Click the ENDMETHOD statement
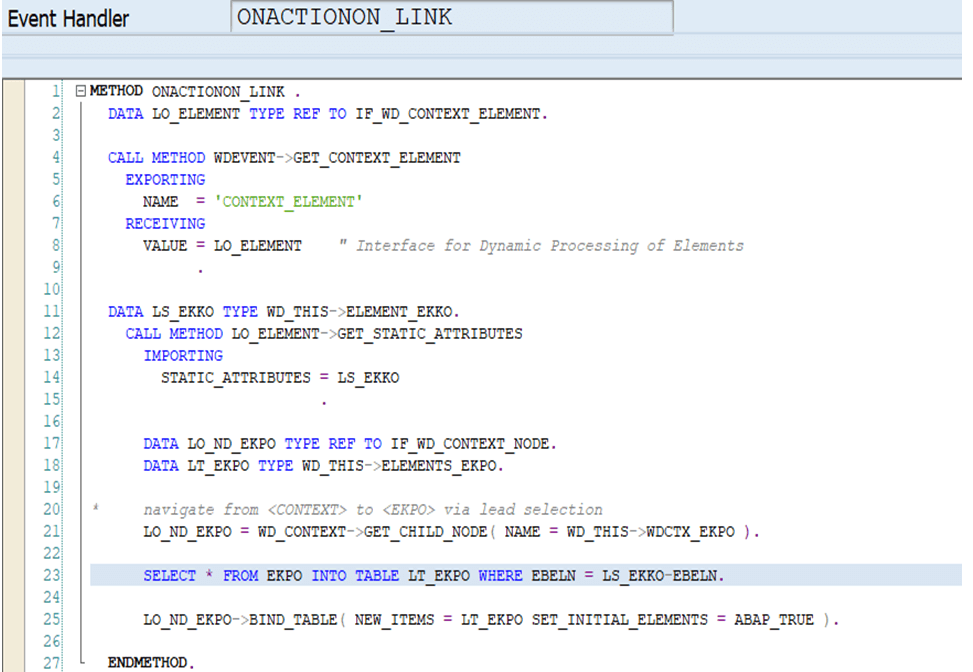The image size is (973, 672). 151,663
